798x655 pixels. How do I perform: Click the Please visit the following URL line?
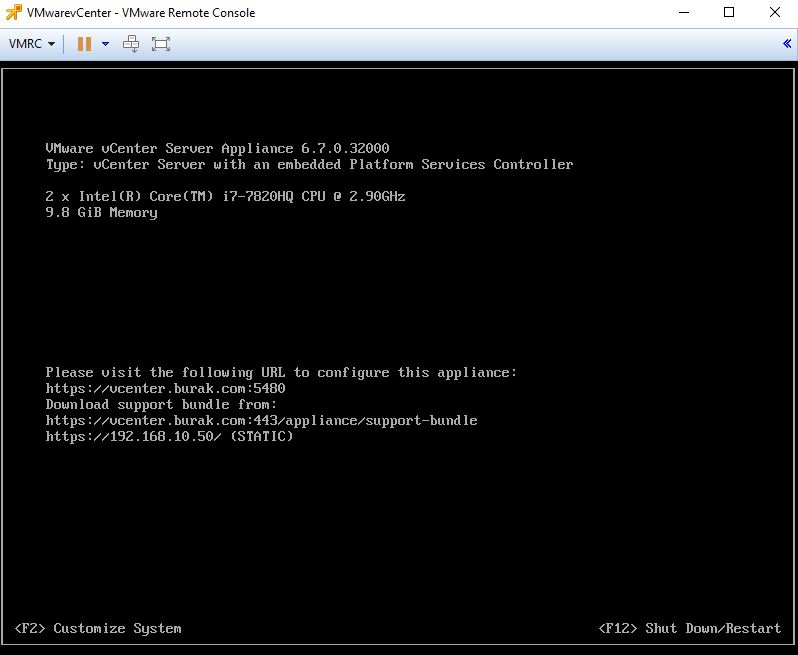pos(281,373)
